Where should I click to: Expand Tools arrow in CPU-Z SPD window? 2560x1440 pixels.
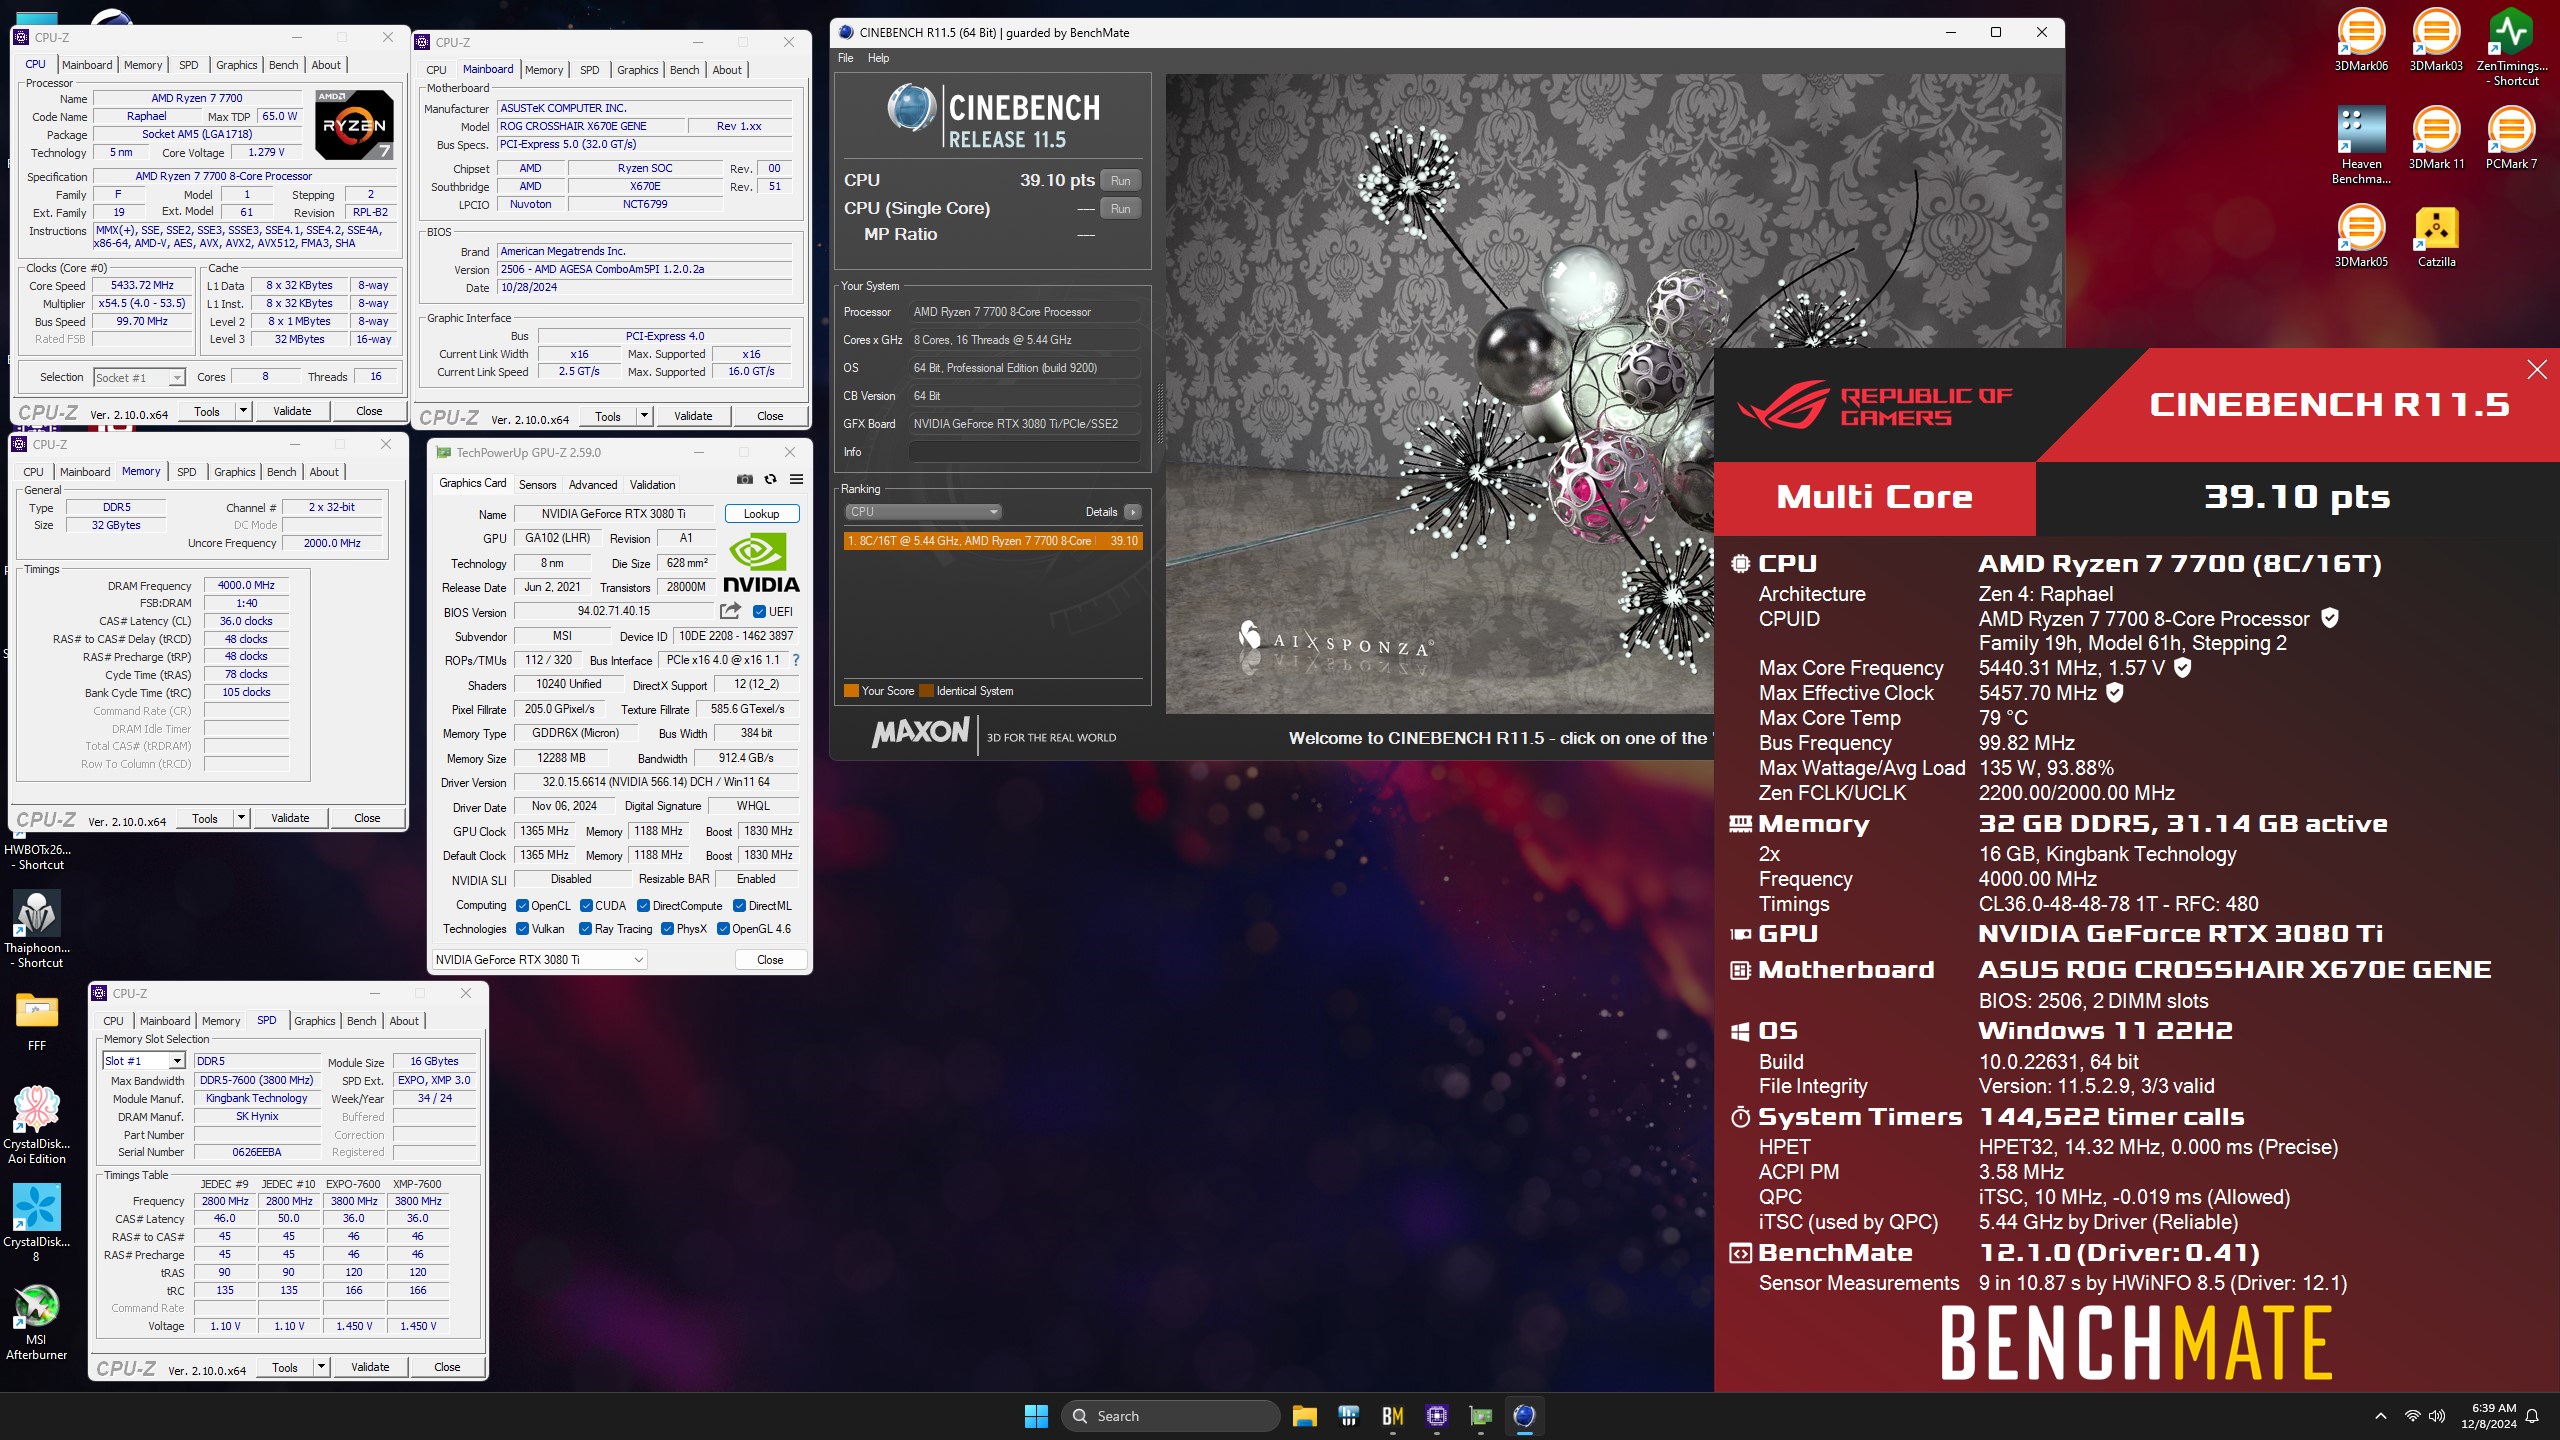click(x=321, y=1367)
